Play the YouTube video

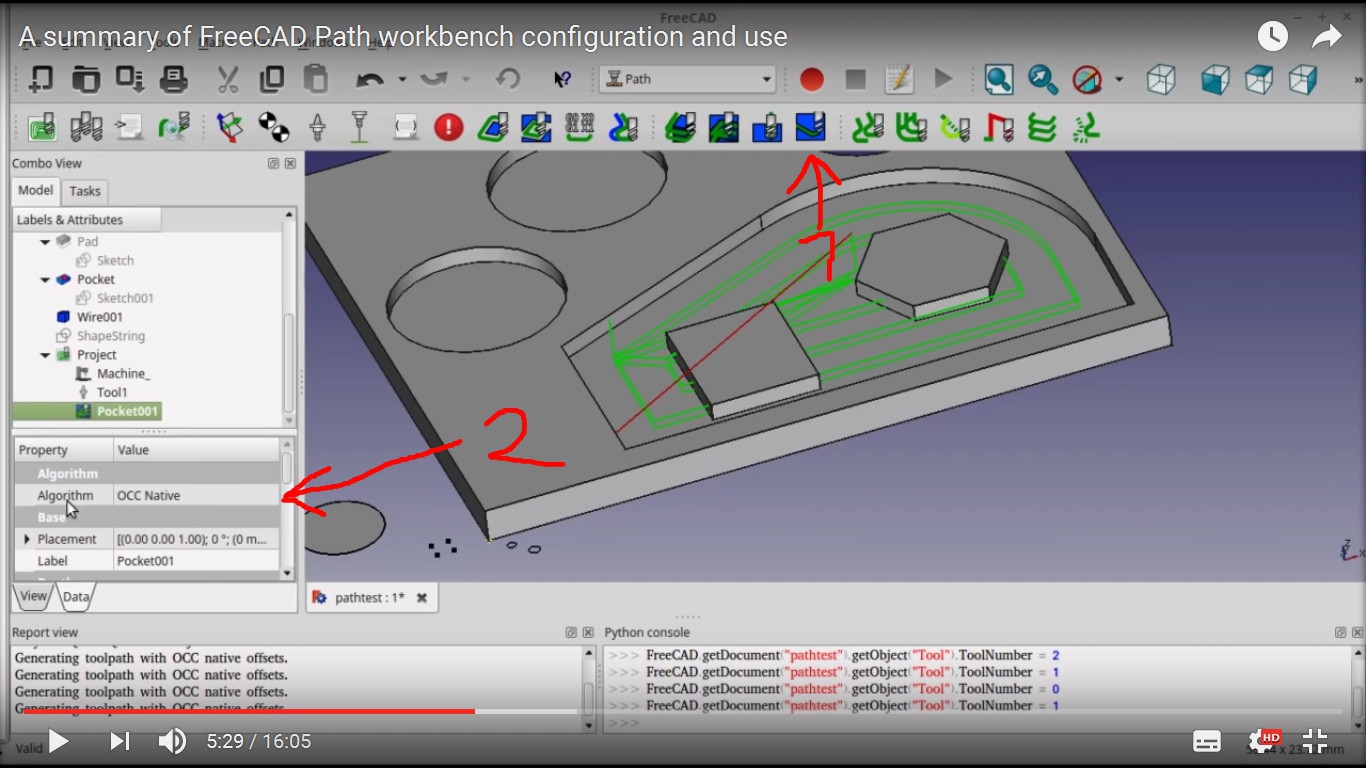pos(59,741)
